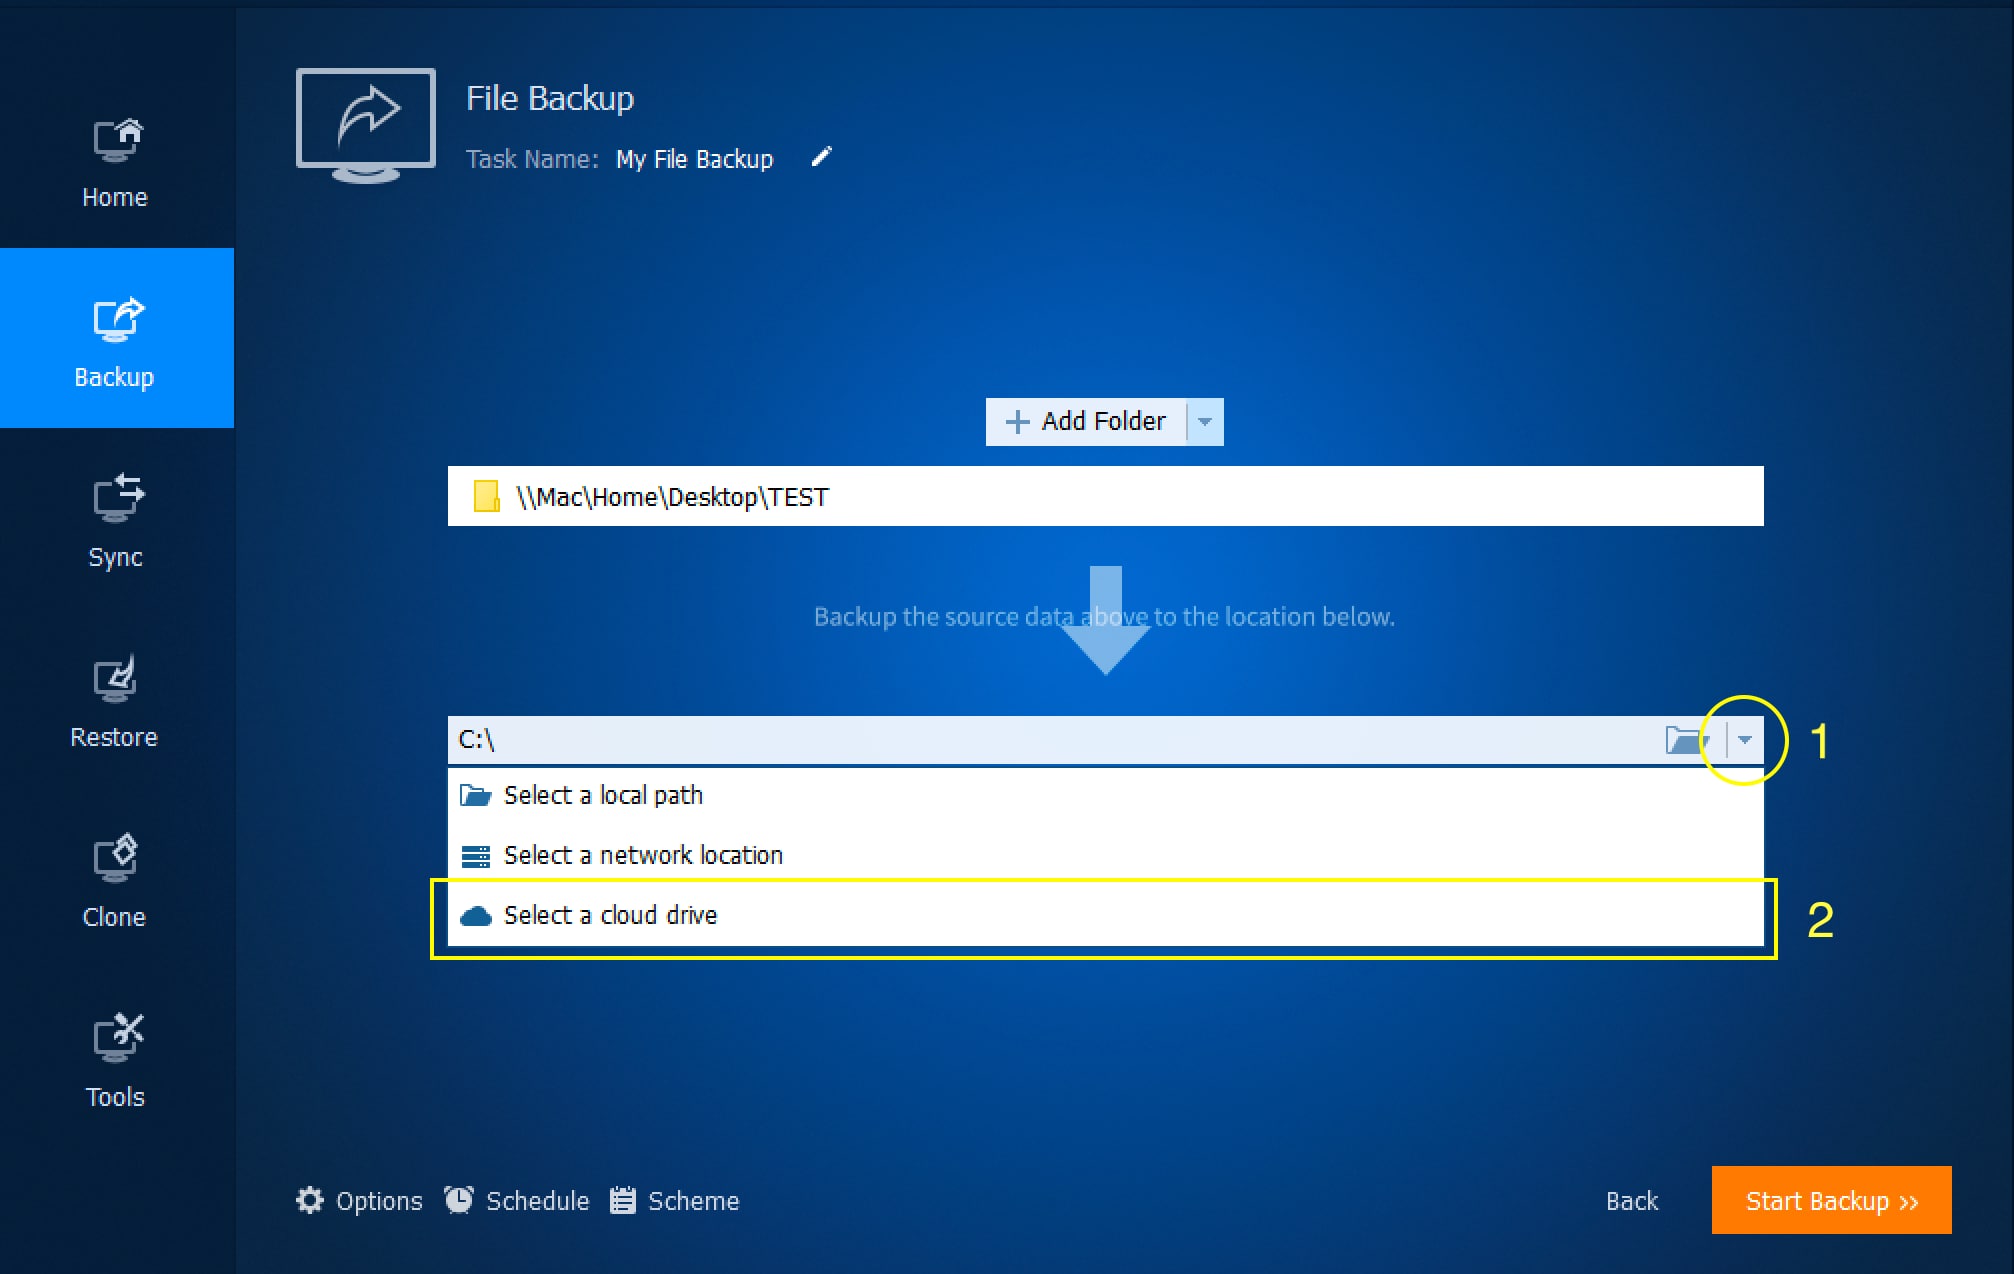Click the Add Folder button
The image size is (2014, 1274).
[1086, 422]
